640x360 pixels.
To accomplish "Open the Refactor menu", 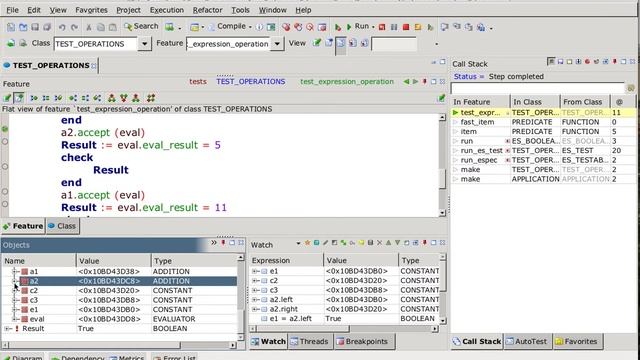I will (207, 10).
